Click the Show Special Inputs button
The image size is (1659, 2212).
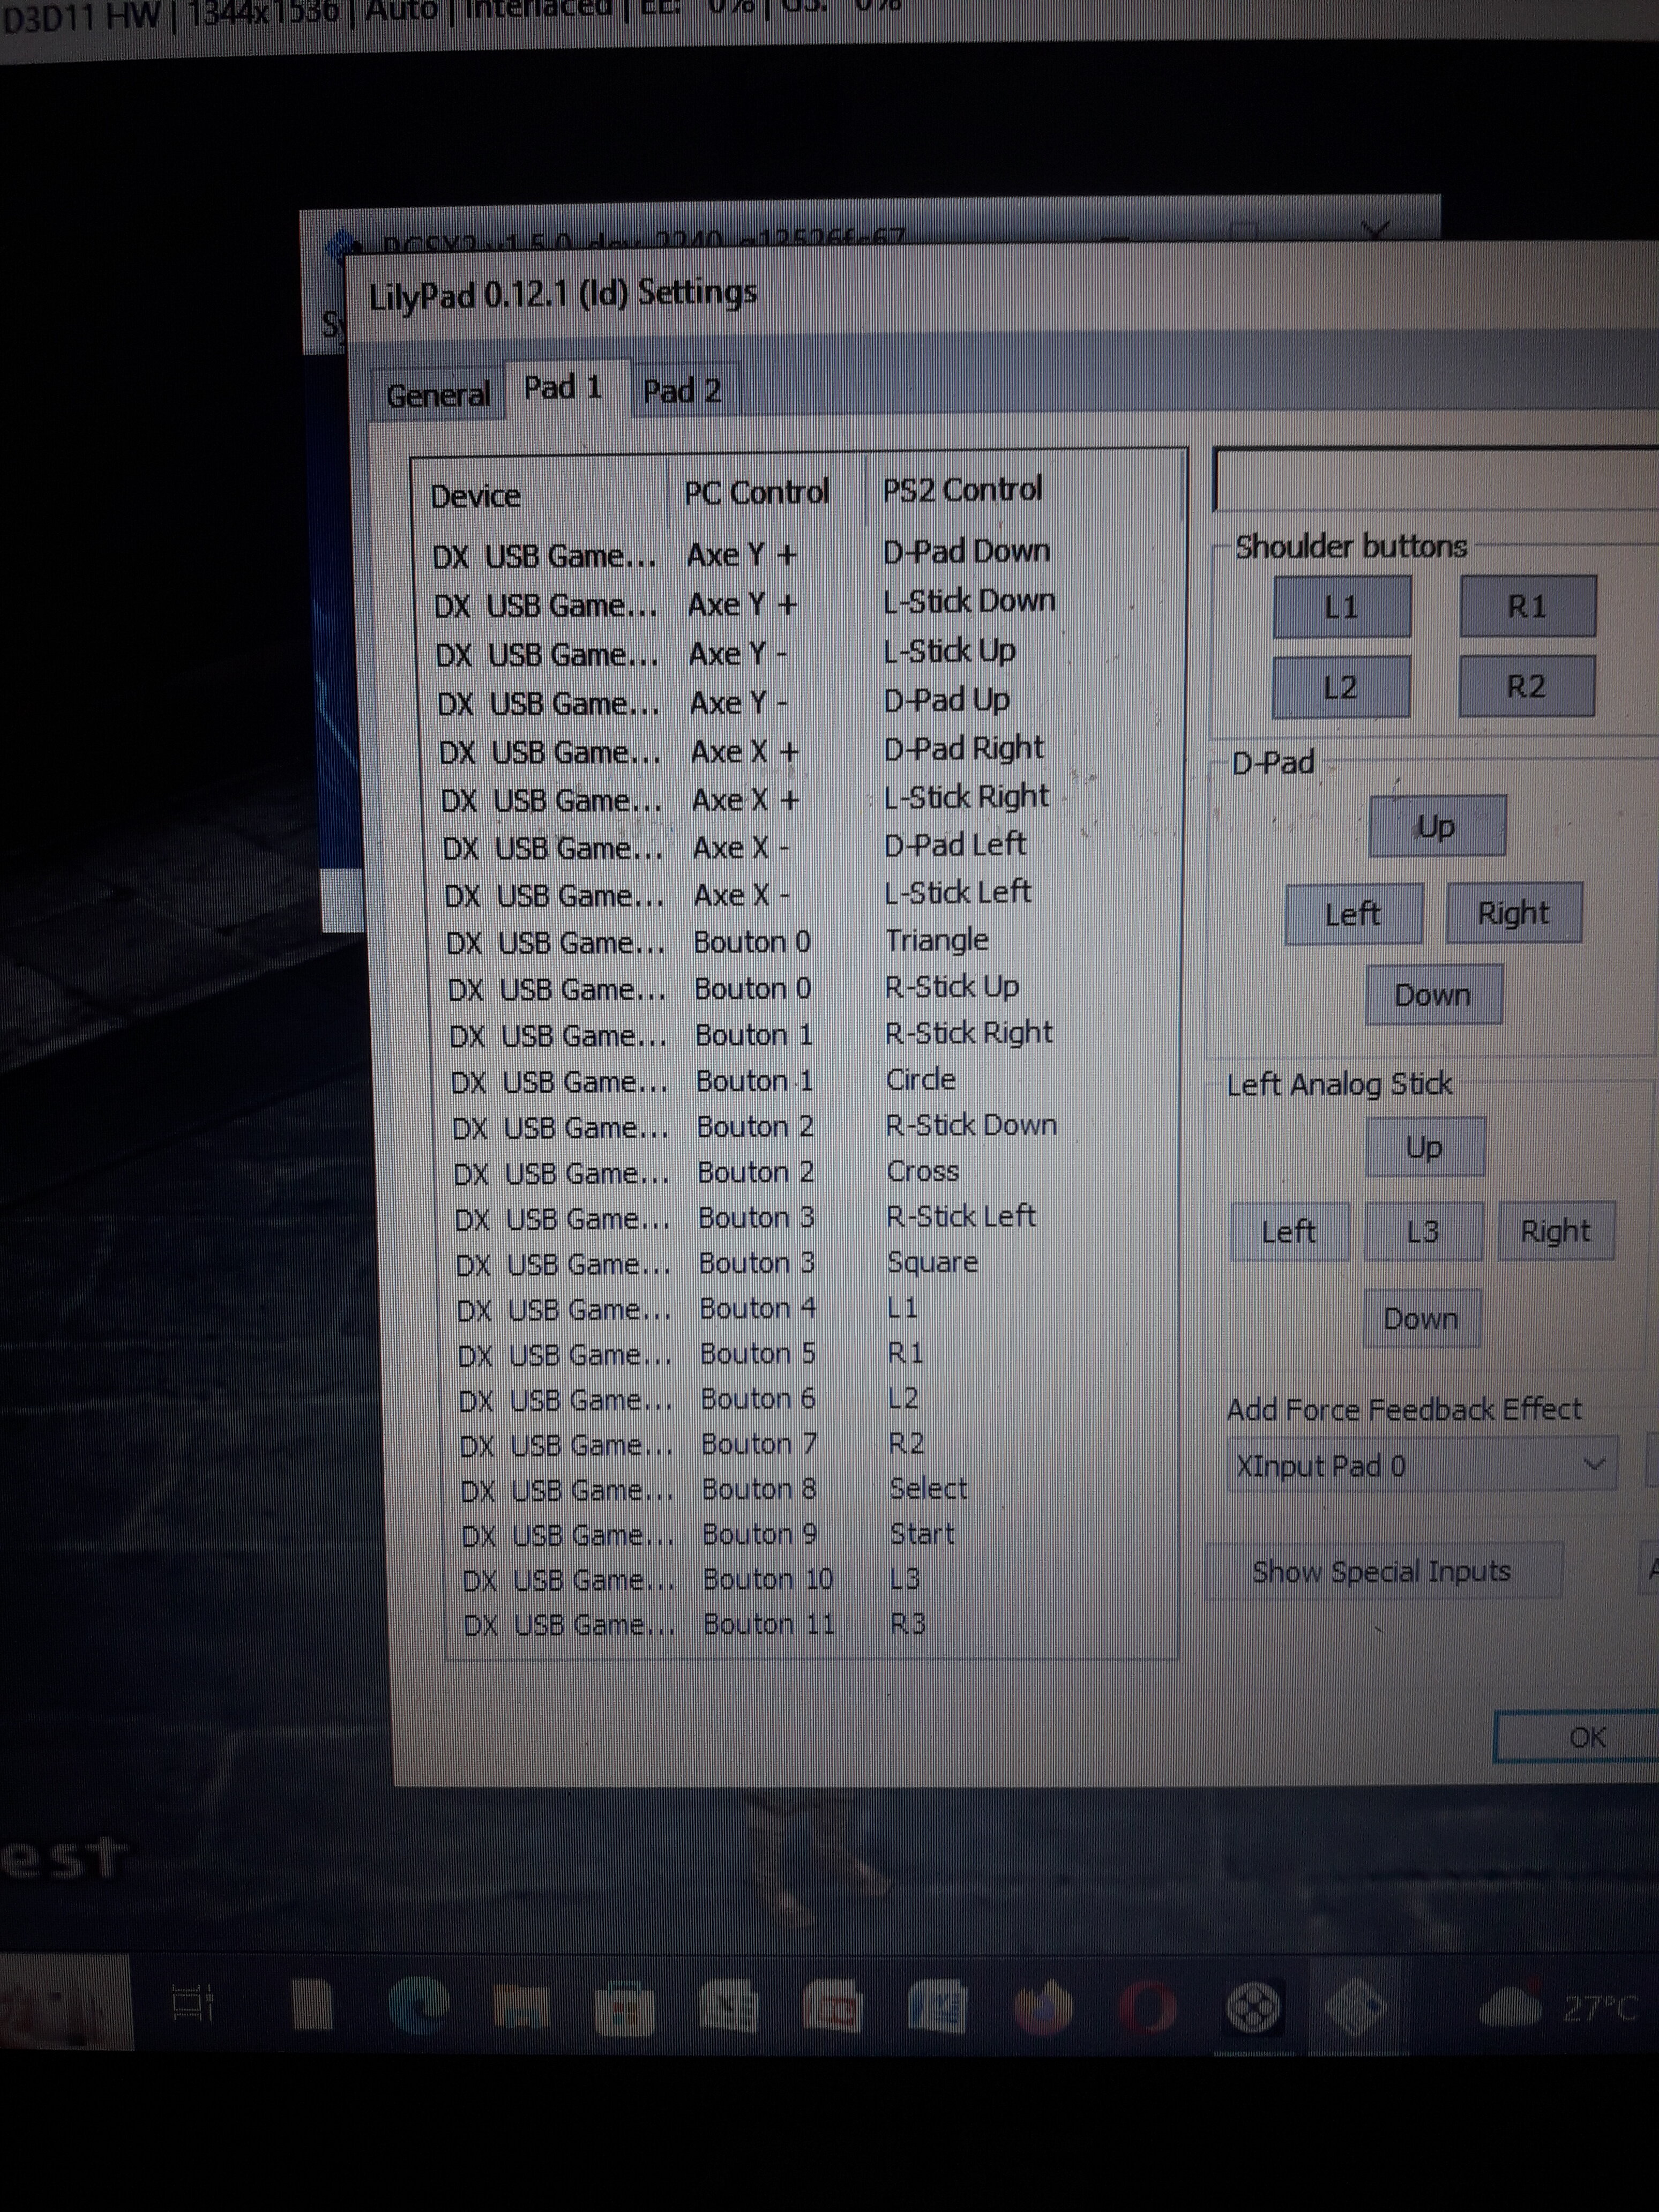[1381, 1571]
